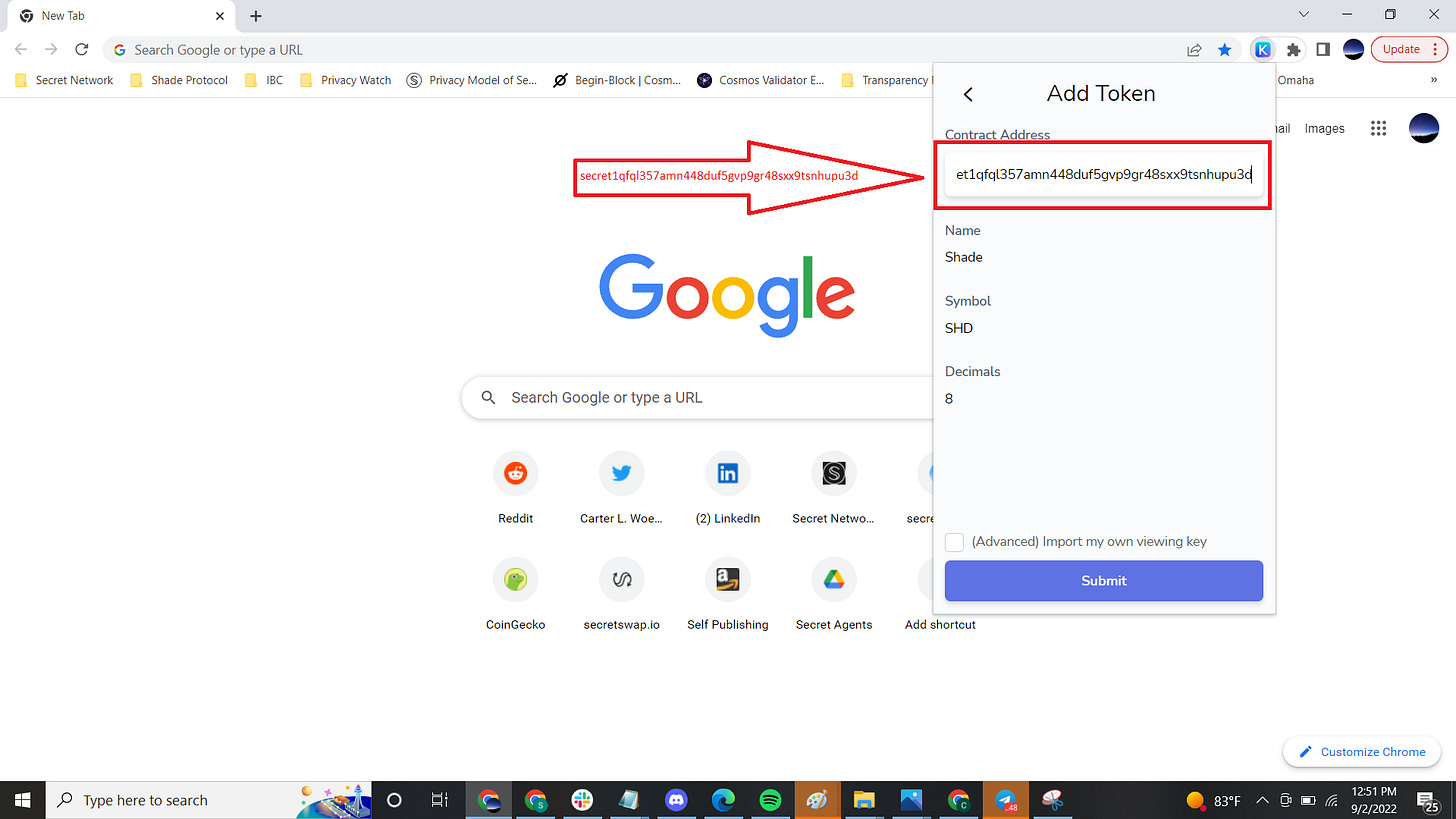Show hidden system tray icons

pos(1262,800)
